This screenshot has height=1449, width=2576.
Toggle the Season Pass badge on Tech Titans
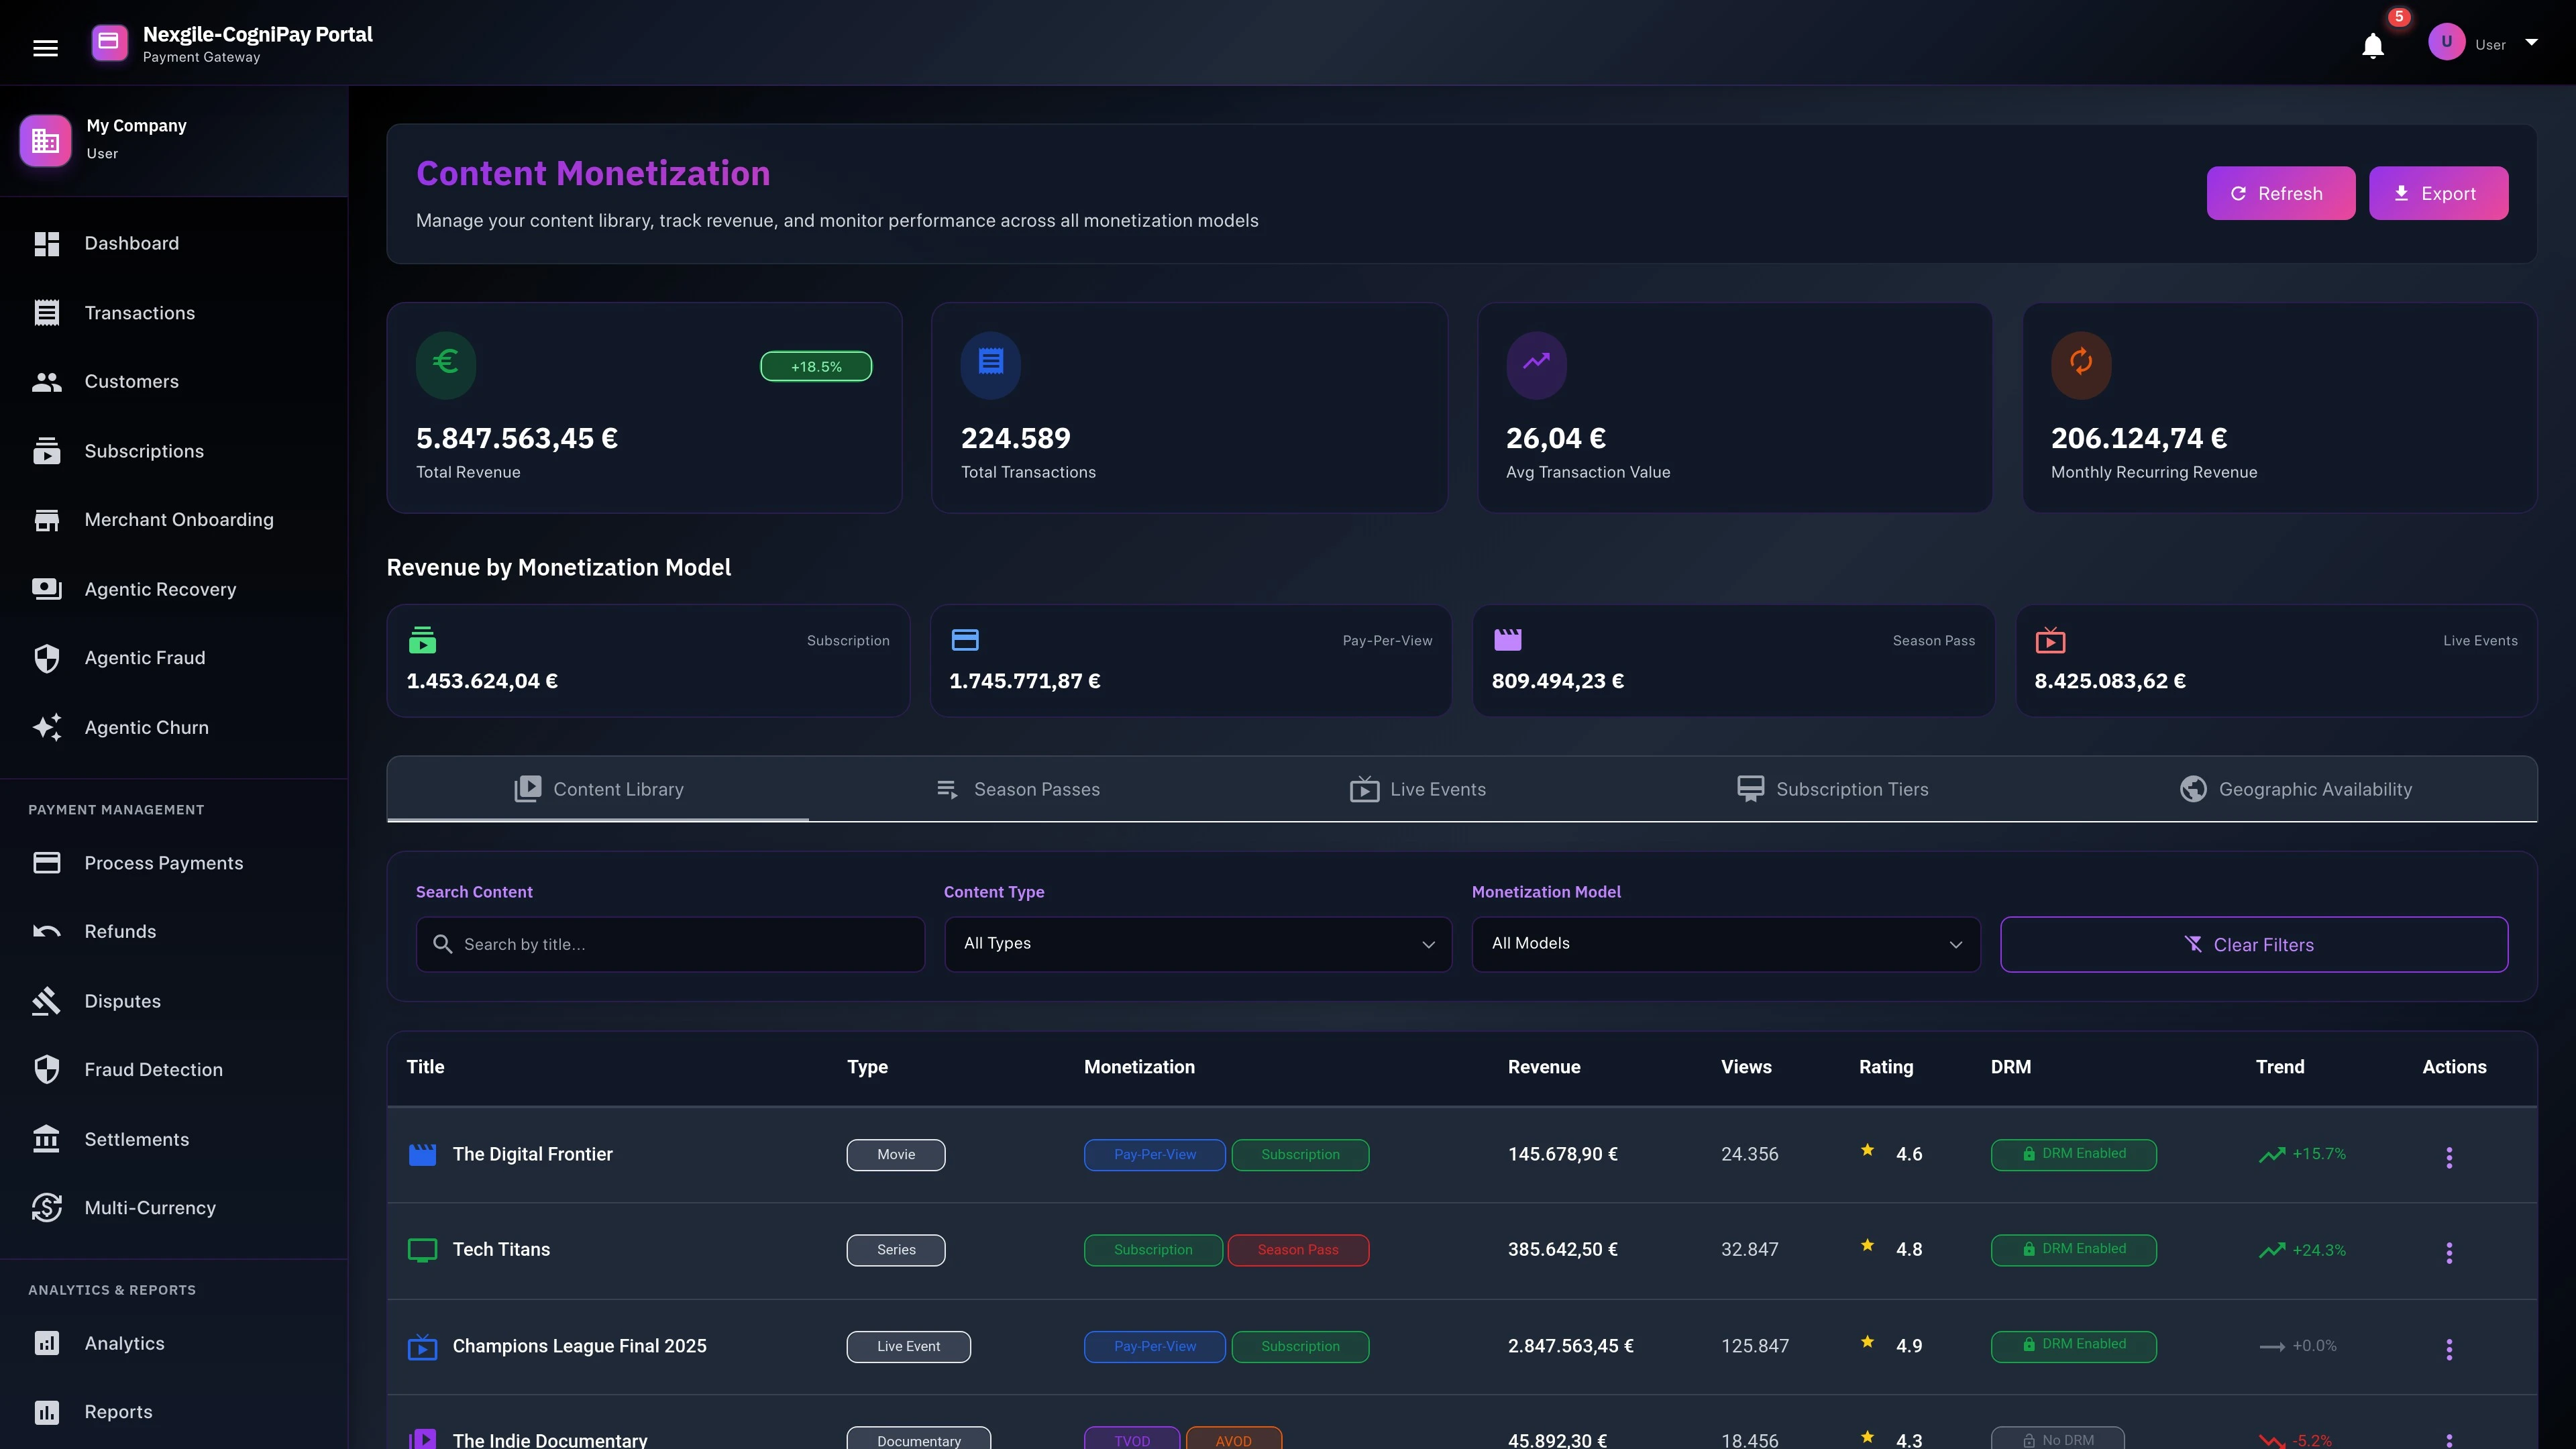[x=1298, y=1249]
